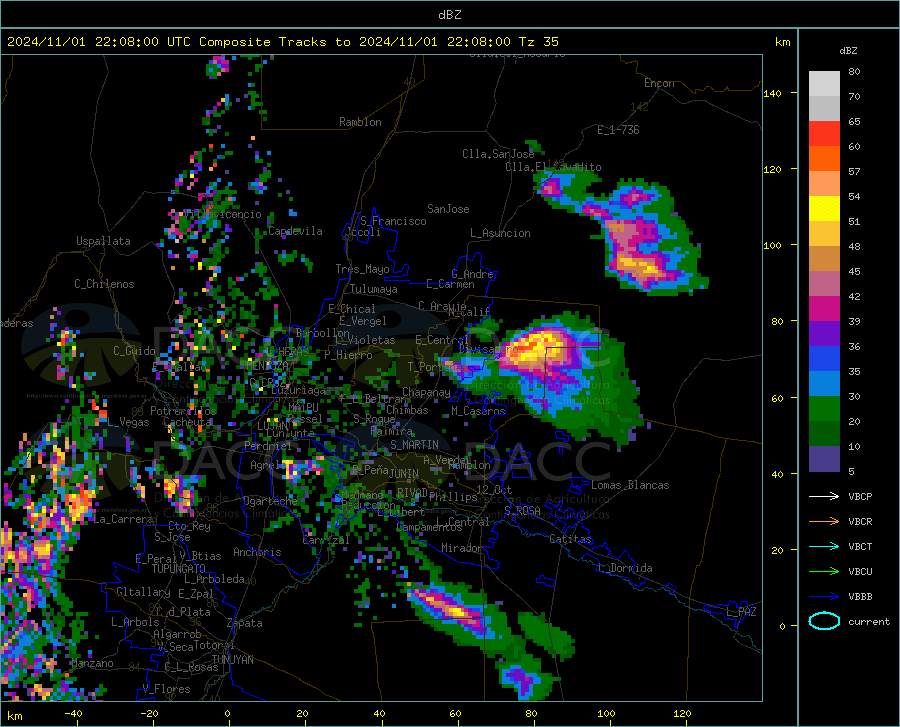Click the 'Tulumaya' place label

coord(373,289)
